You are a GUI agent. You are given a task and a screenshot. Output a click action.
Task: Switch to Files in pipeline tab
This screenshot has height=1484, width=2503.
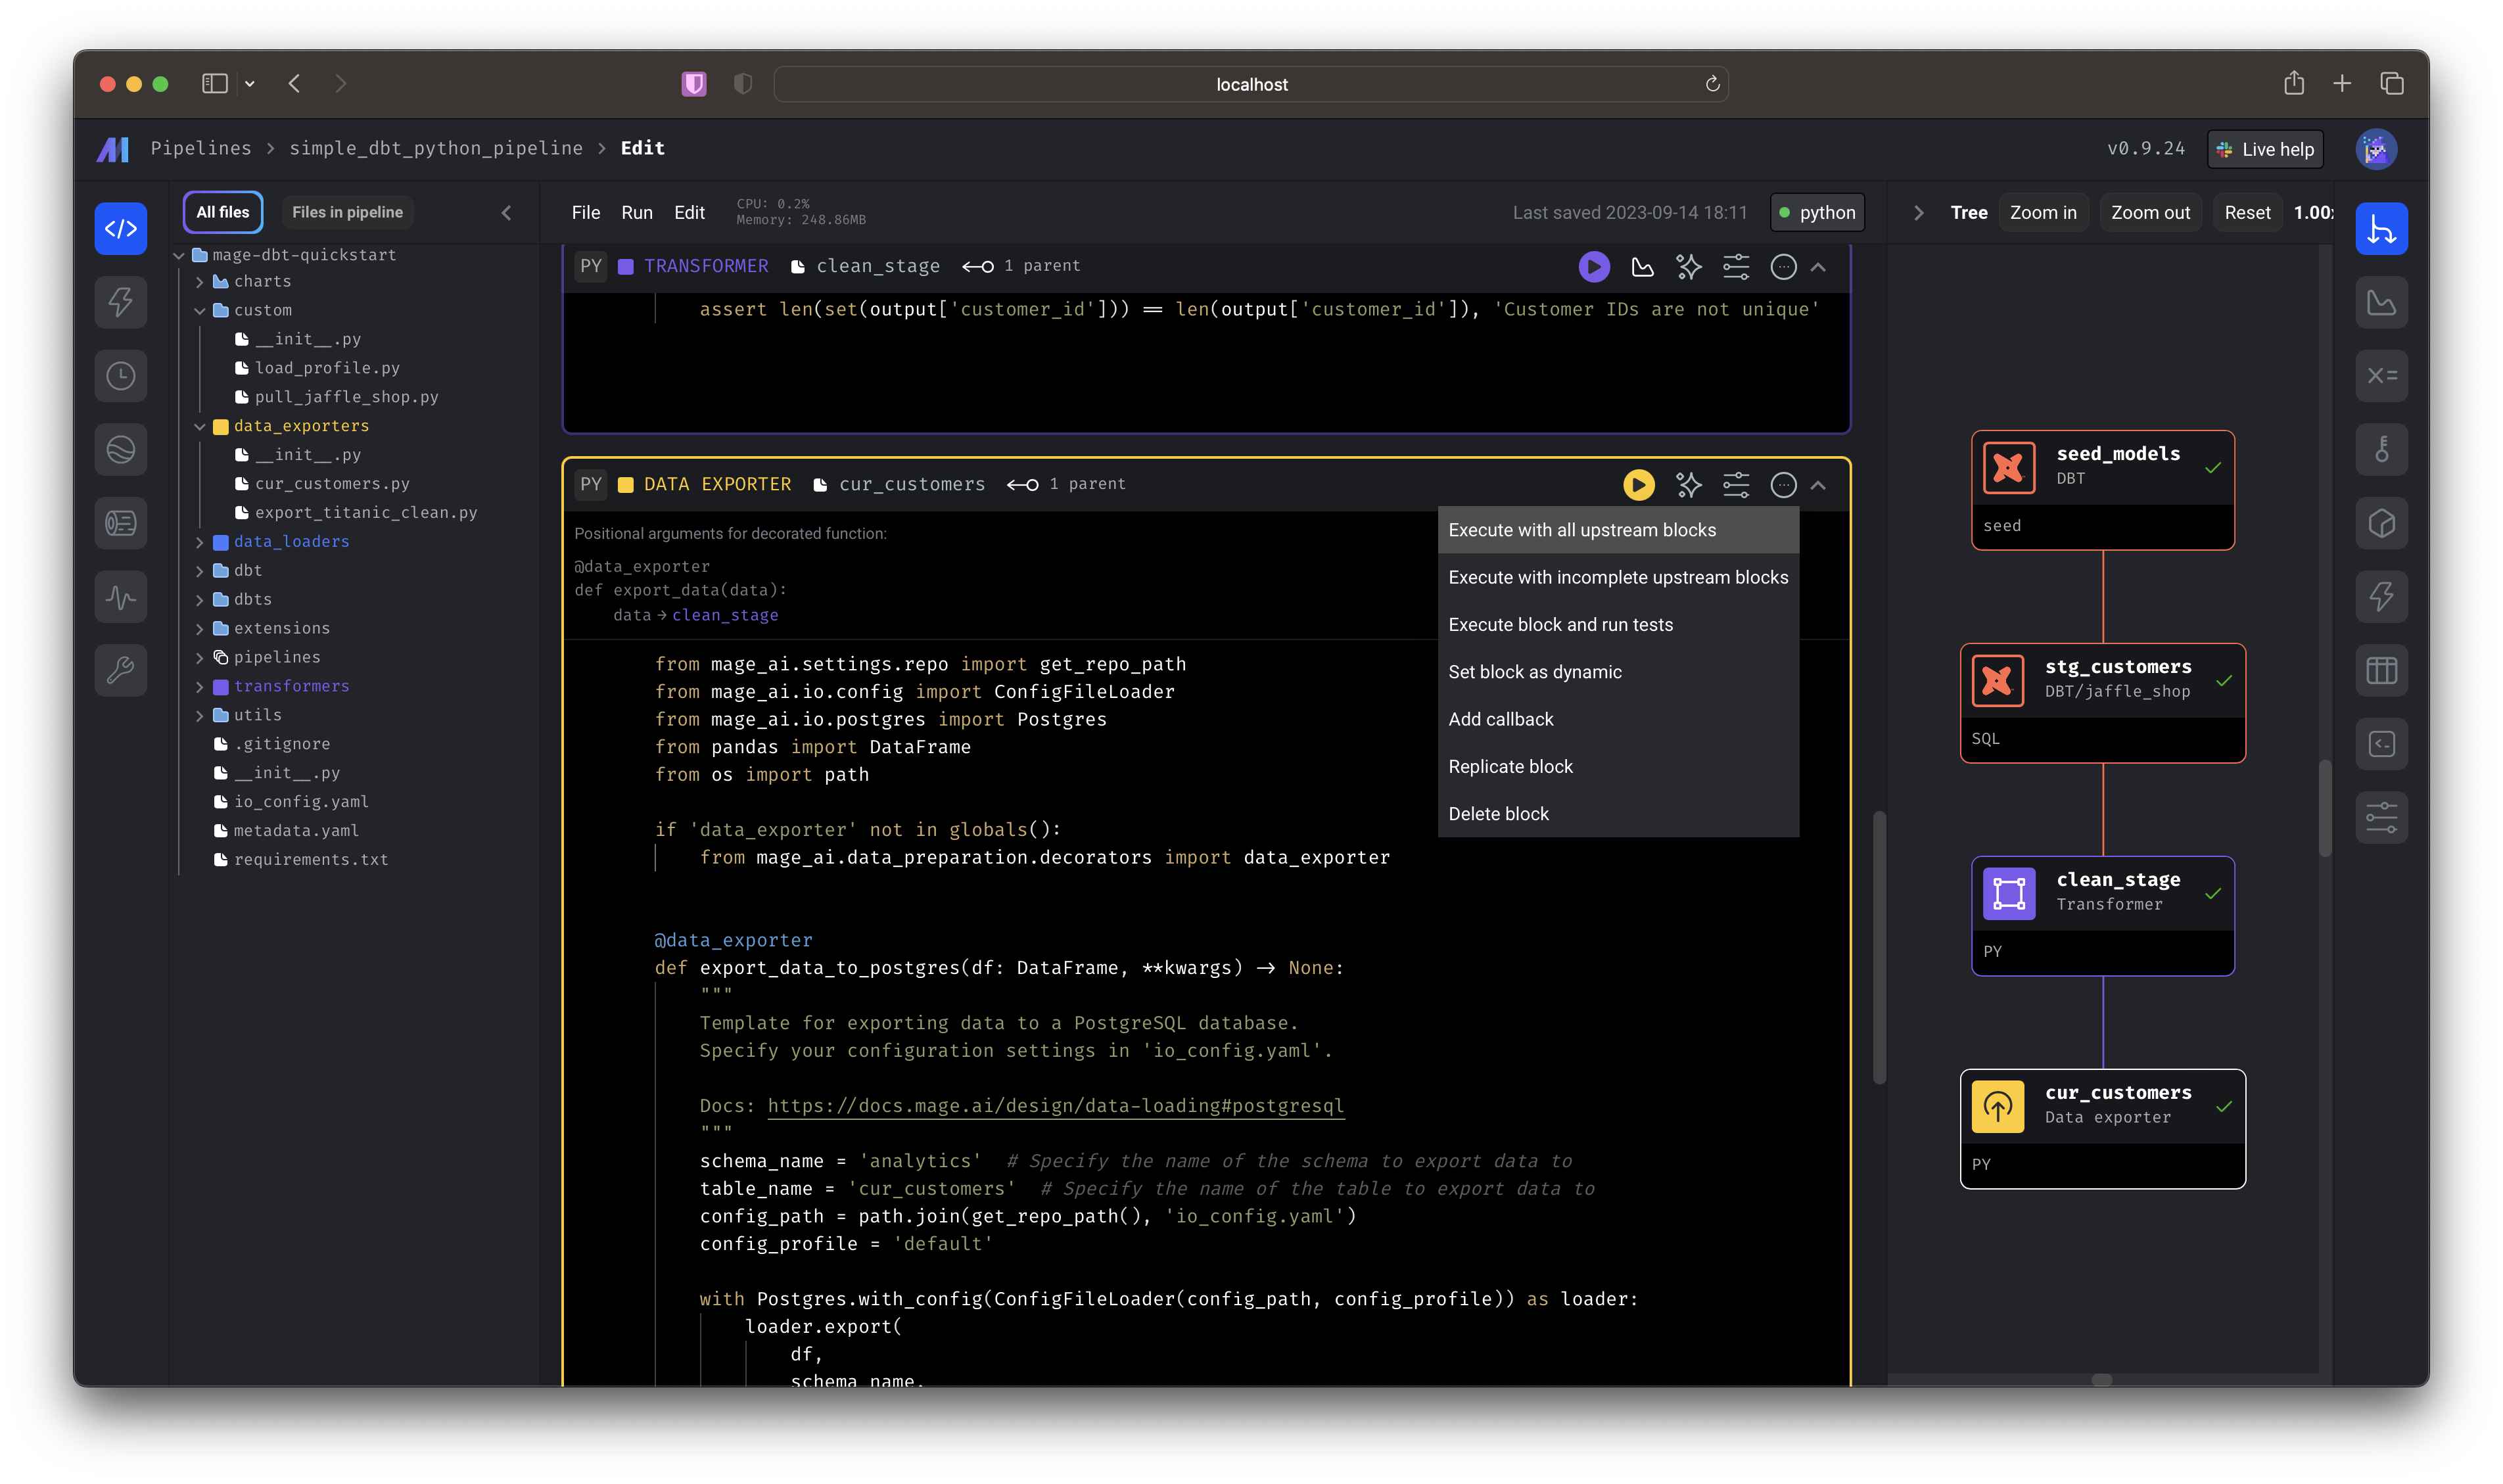347,212
